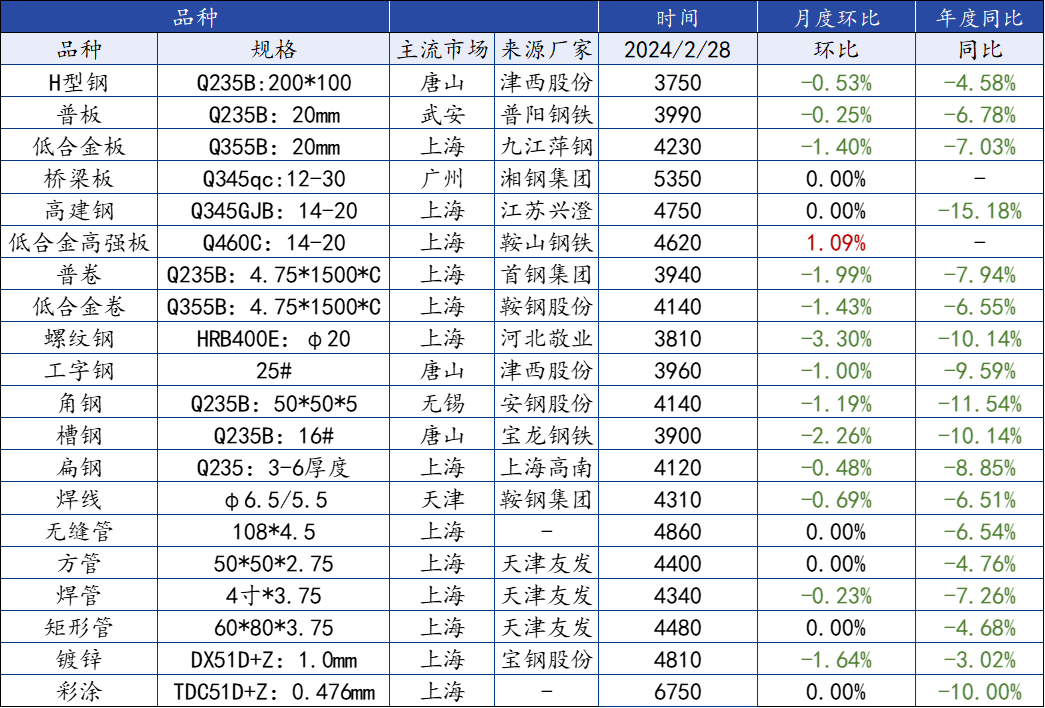
Task: Click the Q345qc:12-30 spec cell
Action: pyautogui.click(x=274, y=178)
